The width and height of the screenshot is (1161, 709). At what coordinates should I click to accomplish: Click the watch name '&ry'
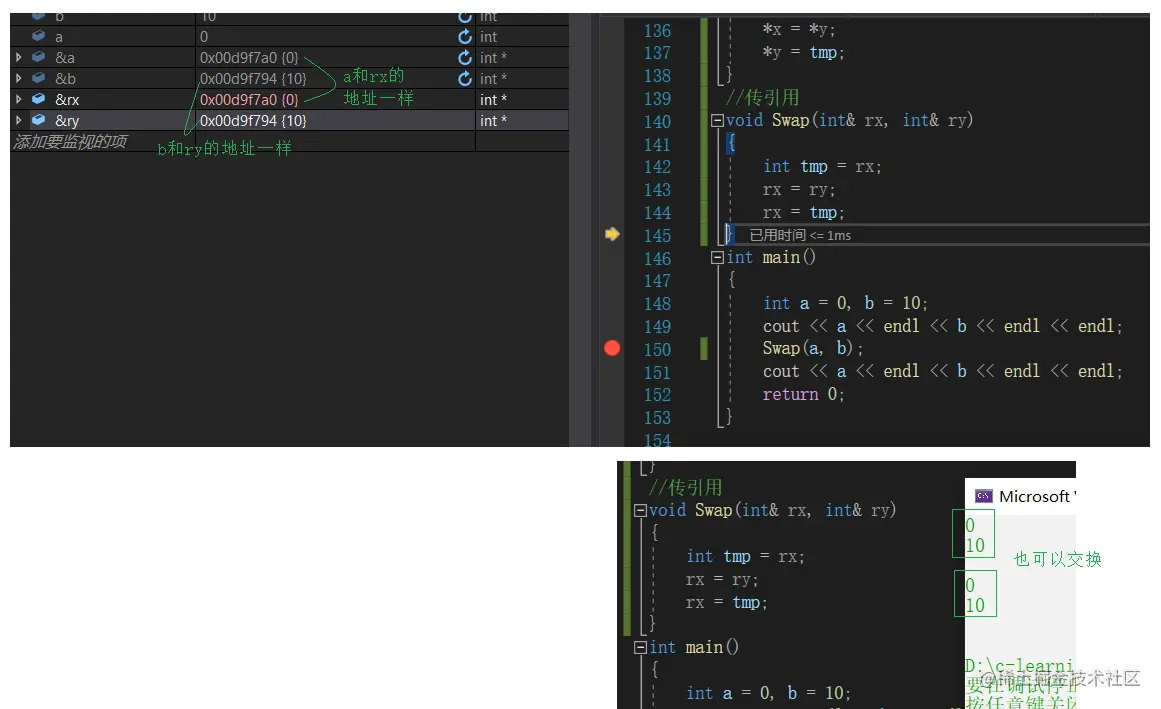[67, 121]
